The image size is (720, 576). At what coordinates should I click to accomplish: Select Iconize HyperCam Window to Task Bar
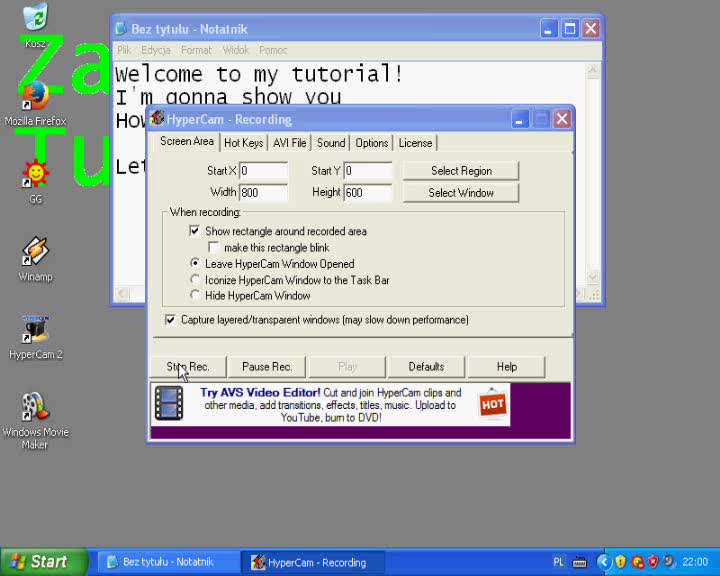coord(195,279)
